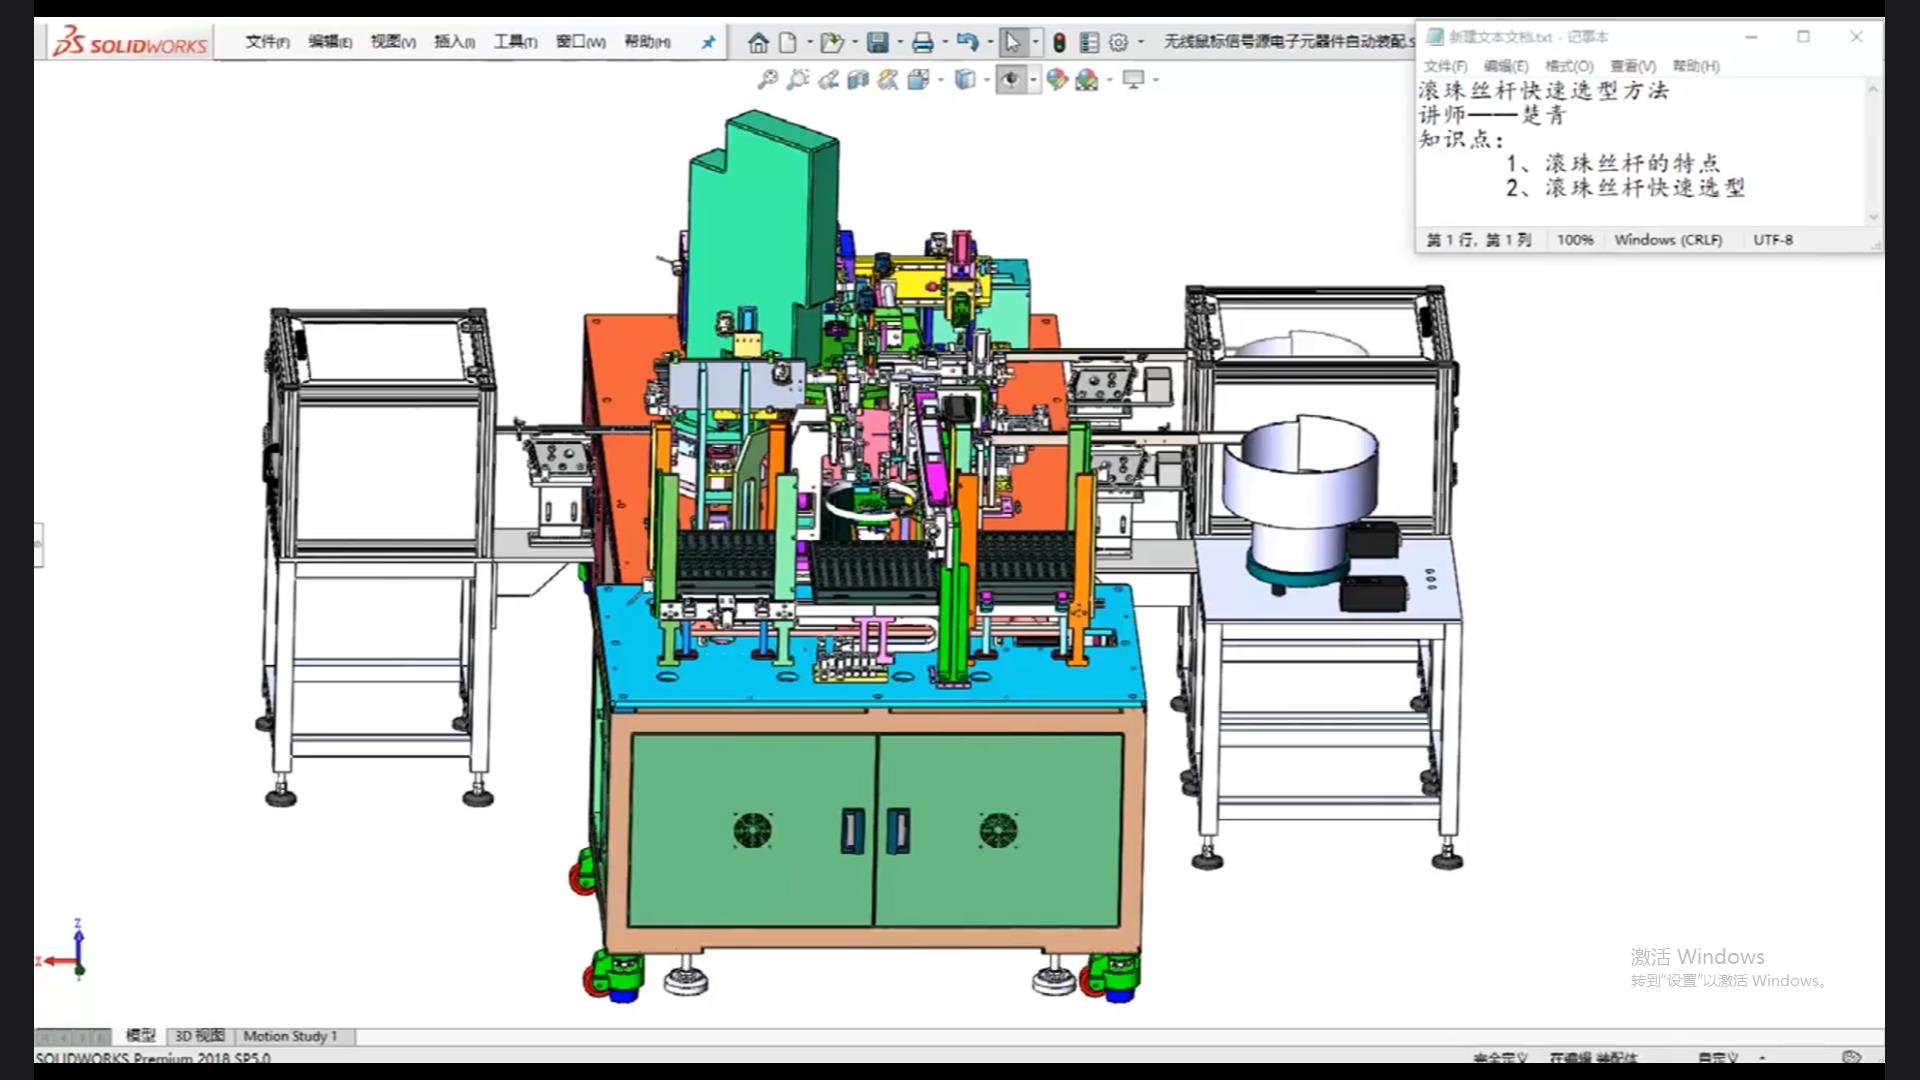Screen dimensions: 1920x1080
Task: Open the 插入(I) menu in SolidWorks
Action: point(454,42)
